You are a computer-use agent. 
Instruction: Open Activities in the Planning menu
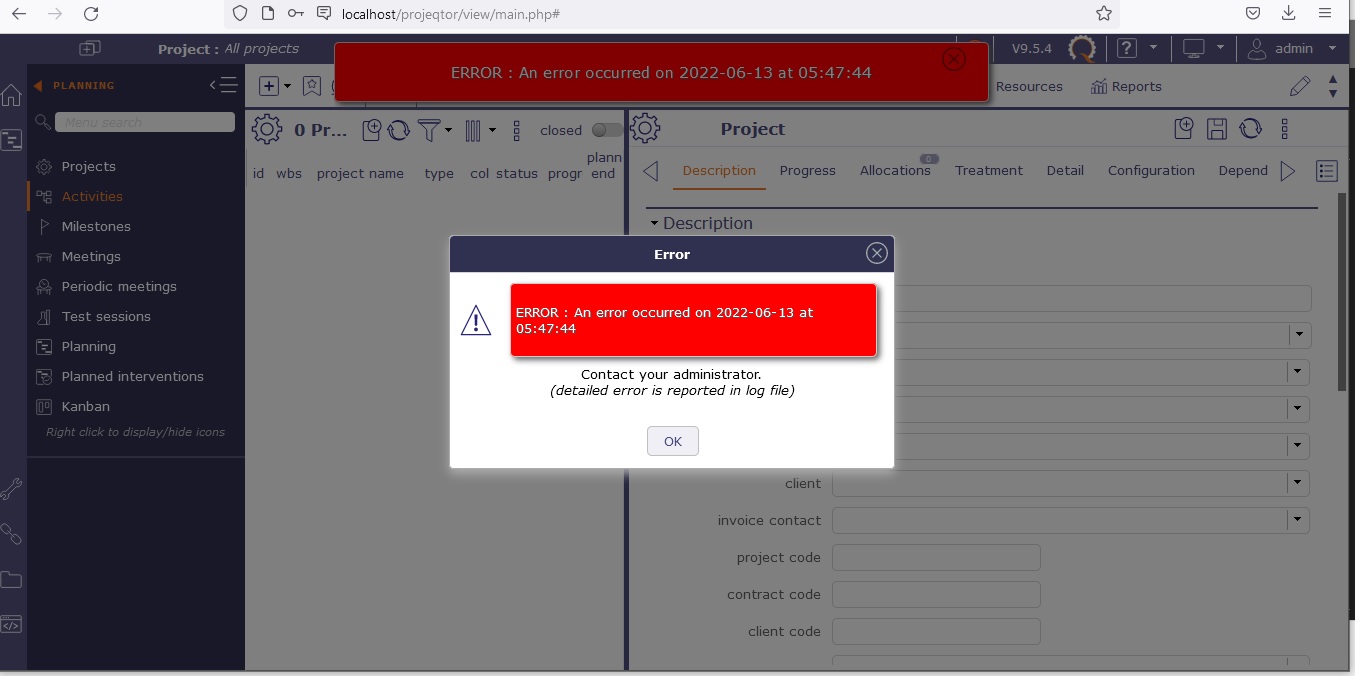(92, 196)
